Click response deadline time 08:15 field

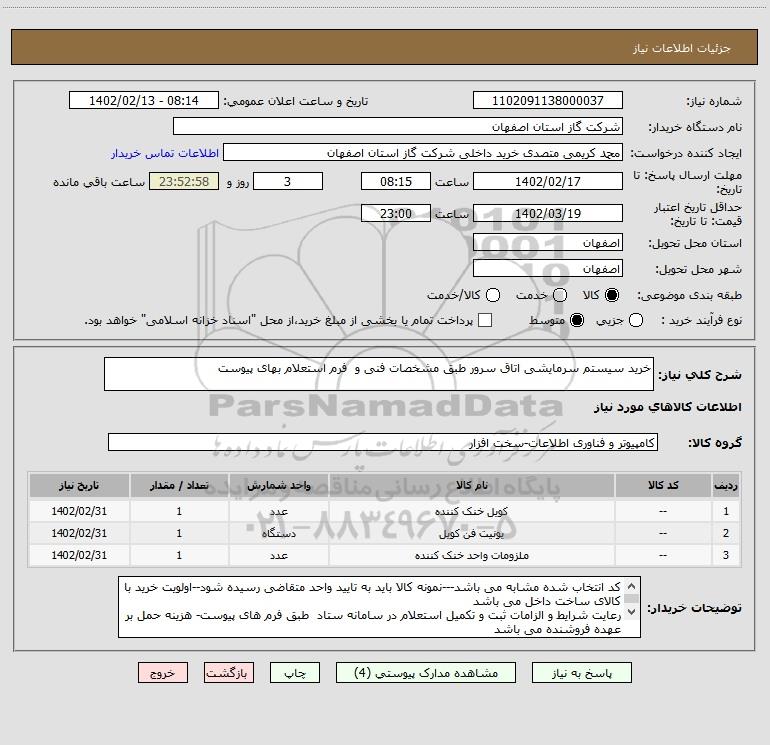pyautogui.click(x=396, y=181)
